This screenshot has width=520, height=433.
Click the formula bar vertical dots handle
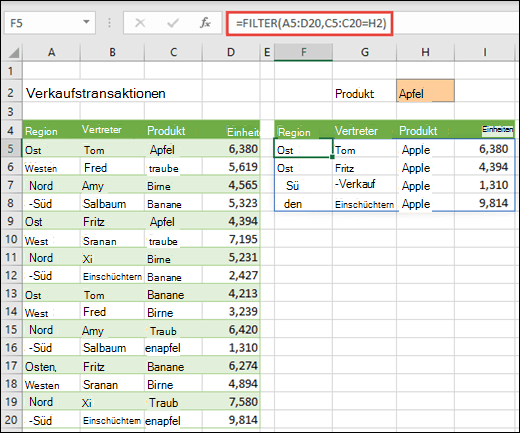point(109,23)
